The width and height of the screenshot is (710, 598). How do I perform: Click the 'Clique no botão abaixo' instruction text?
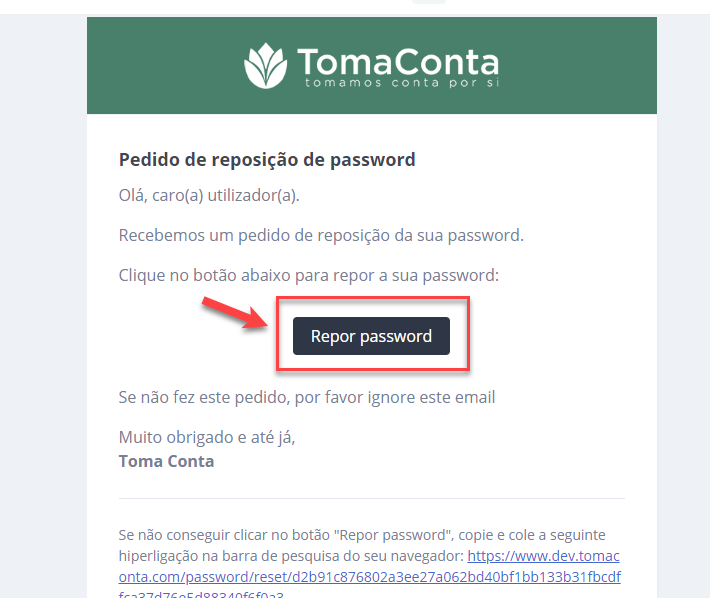click(x=309, y=275)
